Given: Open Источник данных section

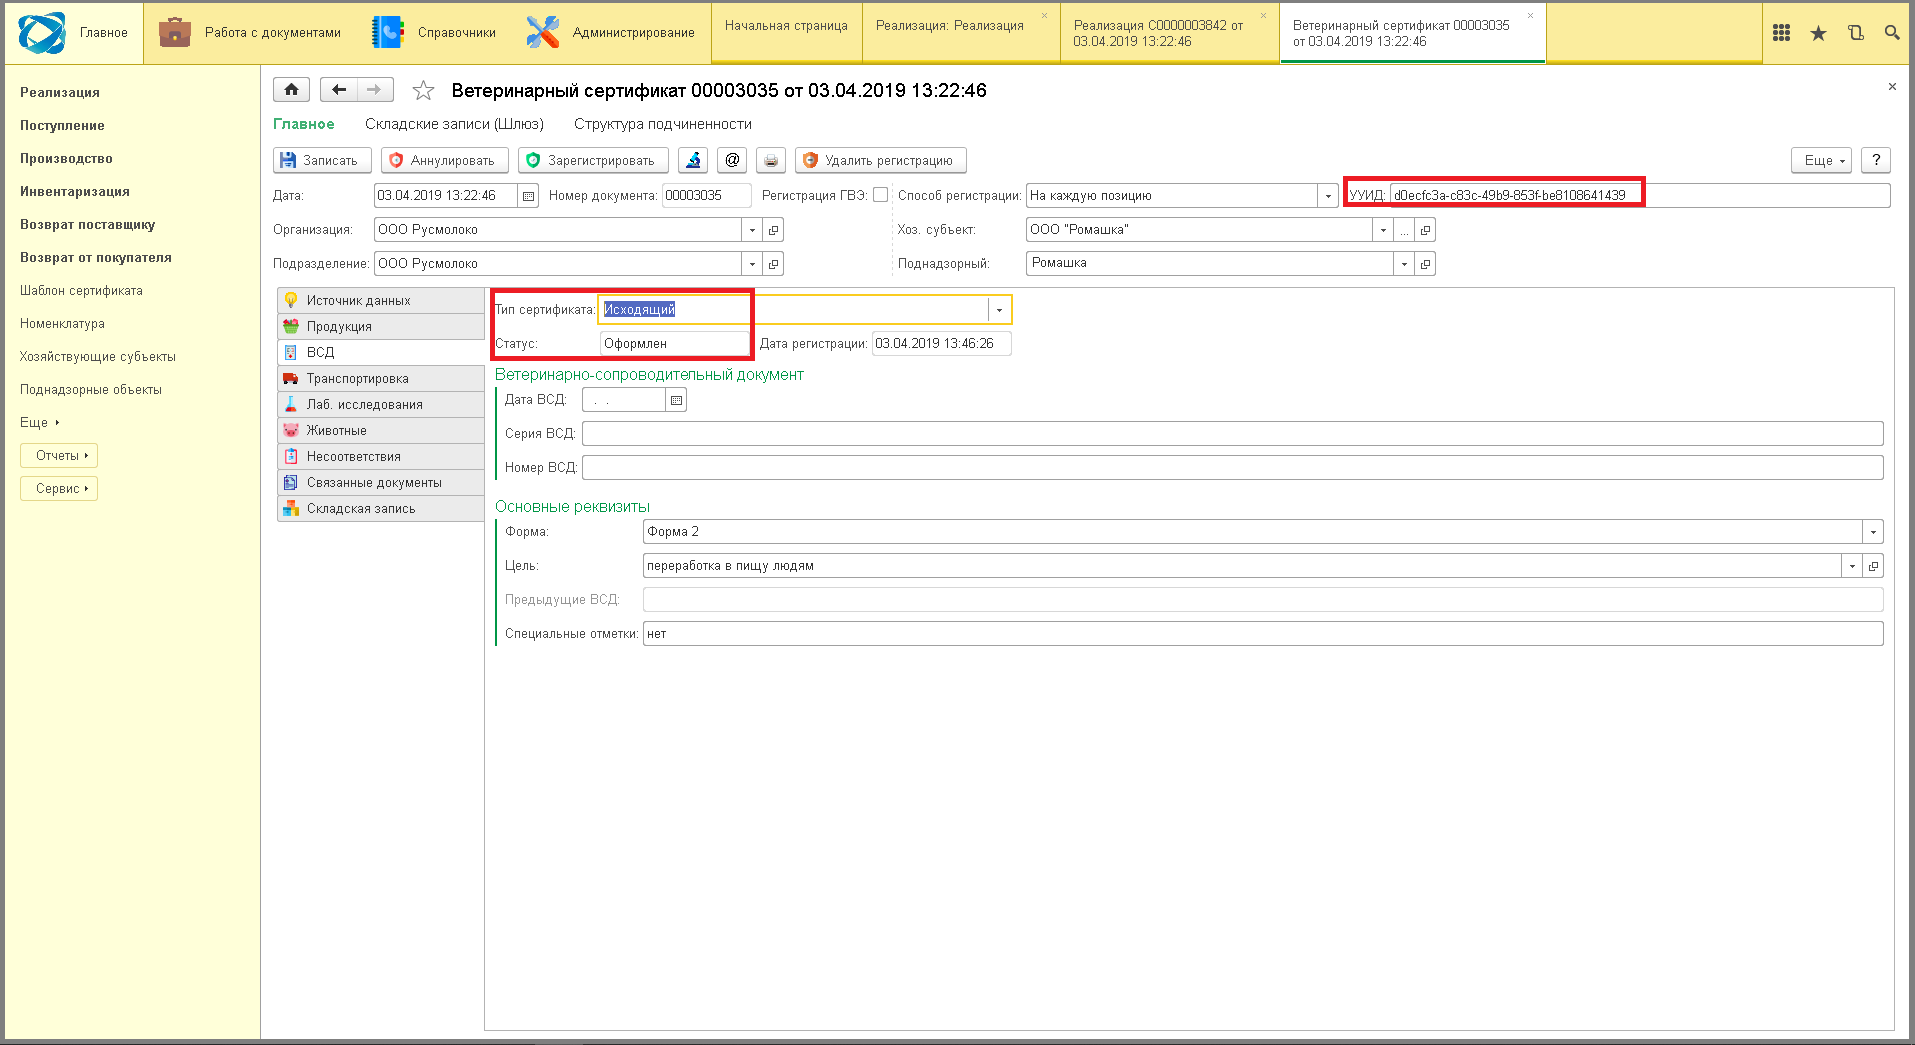Looking at the screenshot, I should pos(381,301).
